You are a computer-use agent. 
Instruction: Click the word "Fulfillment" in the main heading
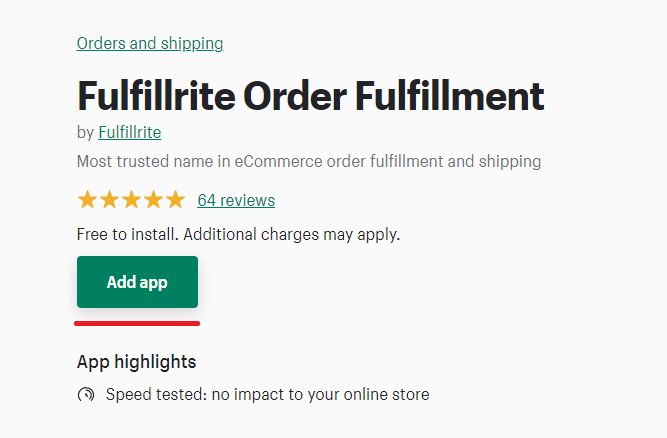tap(450, 96)
